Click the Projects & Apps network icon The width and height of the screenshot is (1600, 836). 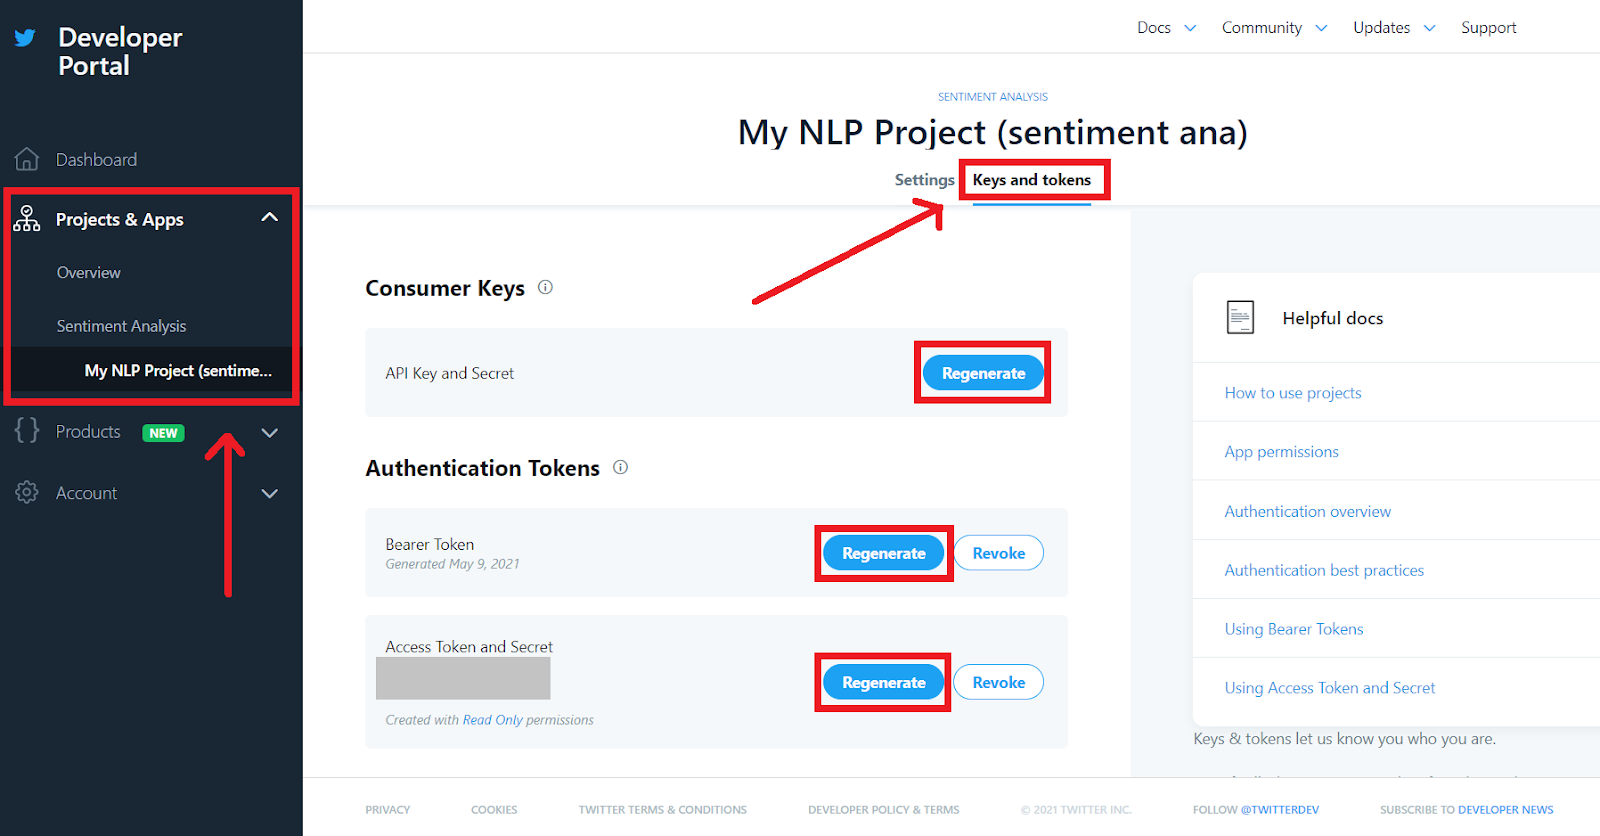[x=27, y=219]
